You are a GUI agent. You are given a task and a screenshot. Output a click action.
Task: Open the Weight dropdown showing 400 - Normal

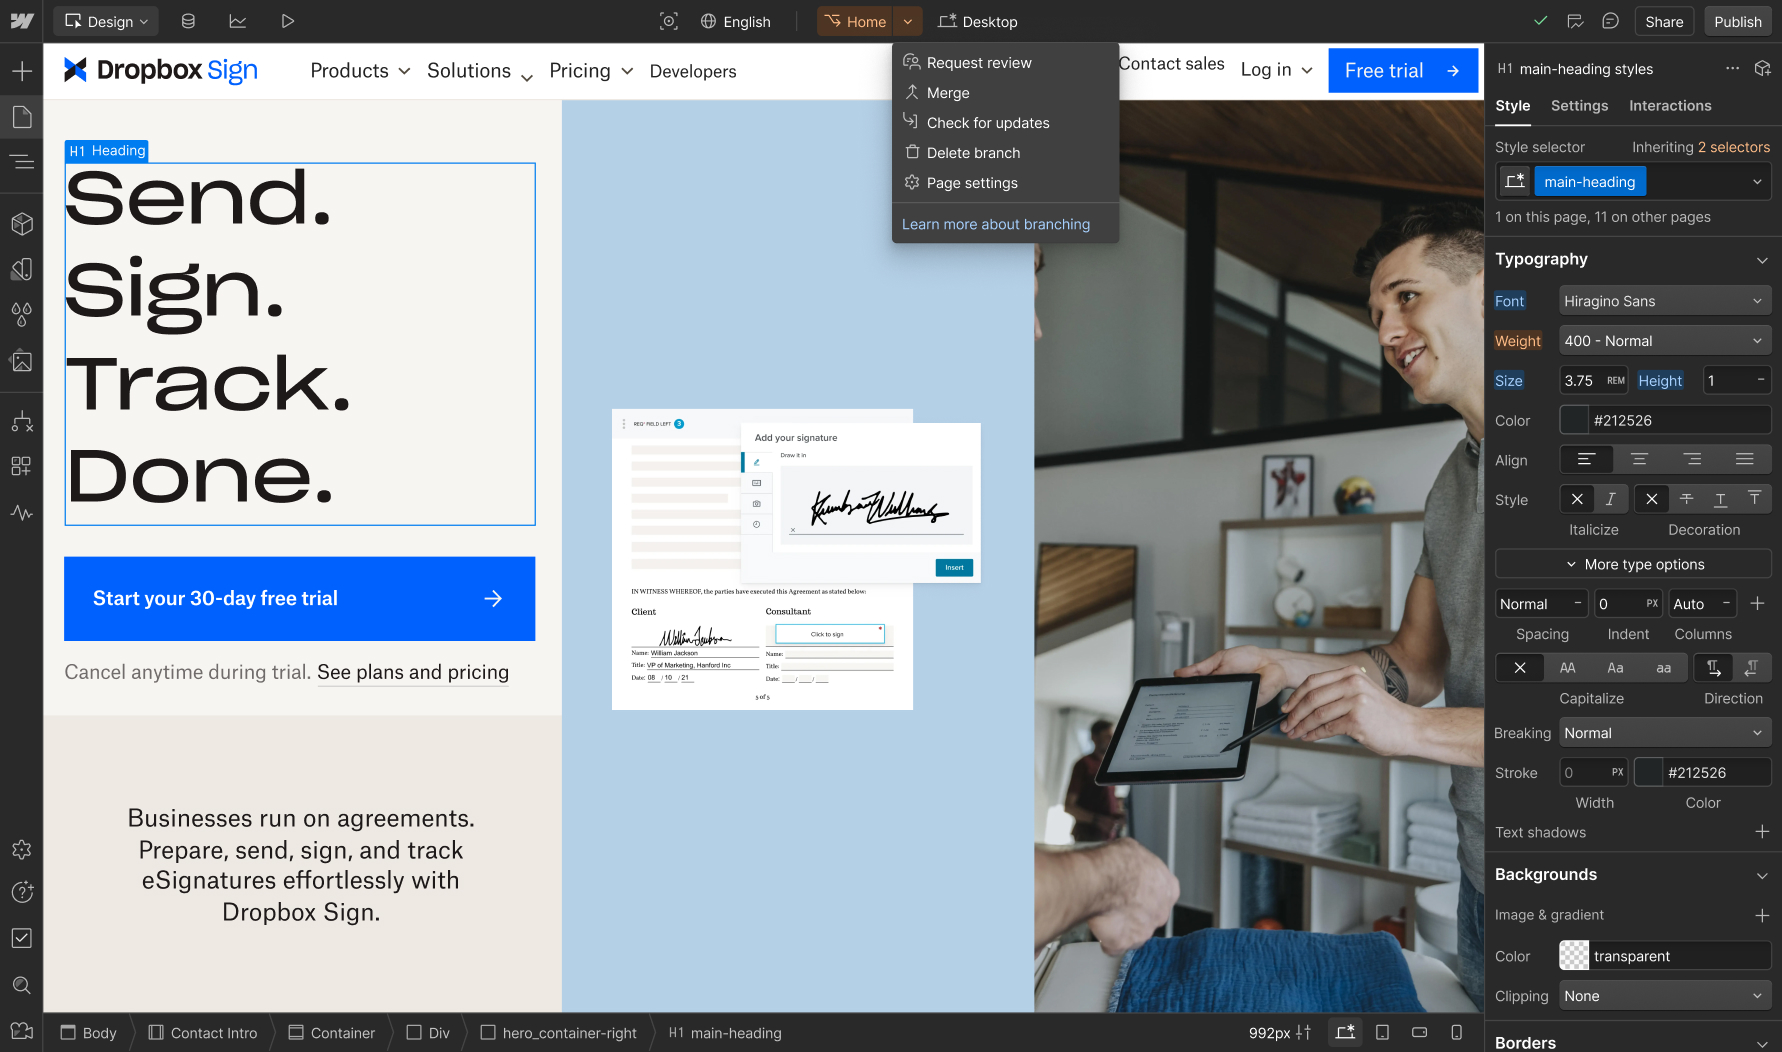pyautogui.click(x=1664, y=341)
